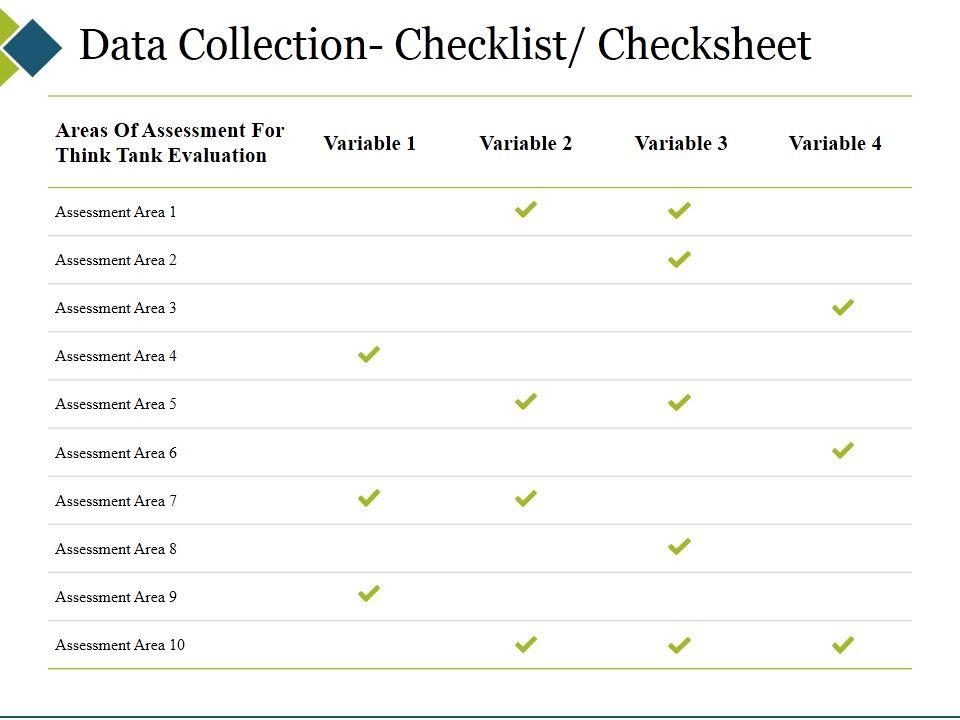Image resolution: width=960 pixels, height=720 pixels.
Task: Select the Variable 1 column header
Action: [x=369, y=143]
